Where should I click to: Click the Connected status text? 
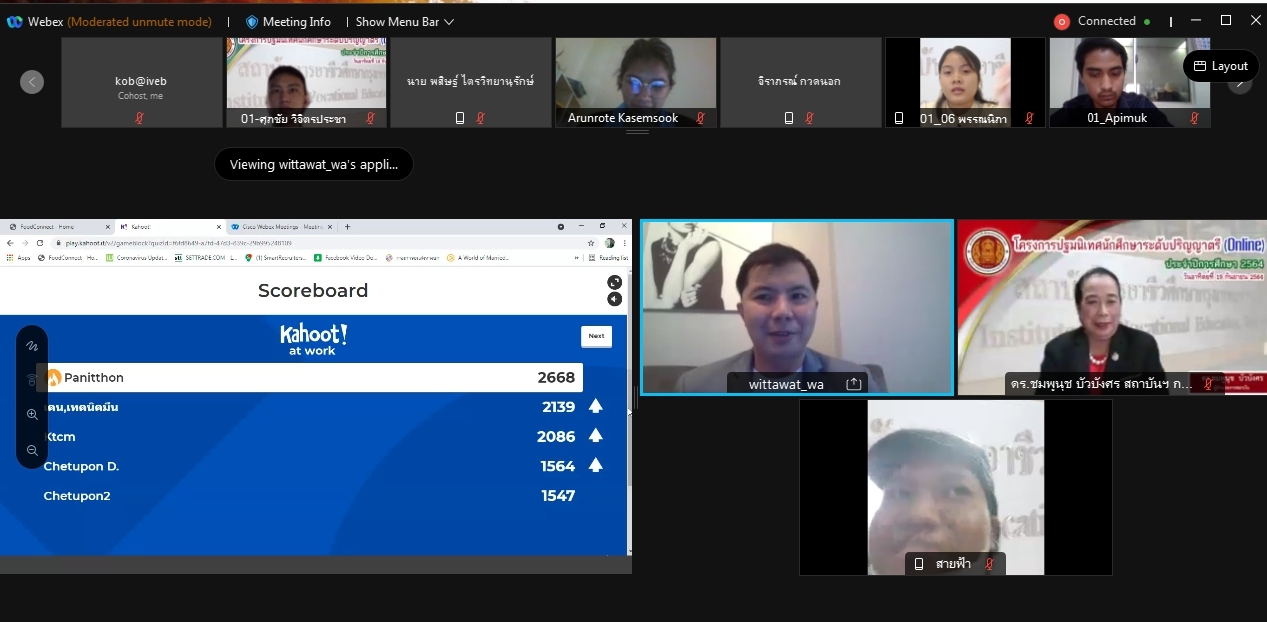point(1106,21)
